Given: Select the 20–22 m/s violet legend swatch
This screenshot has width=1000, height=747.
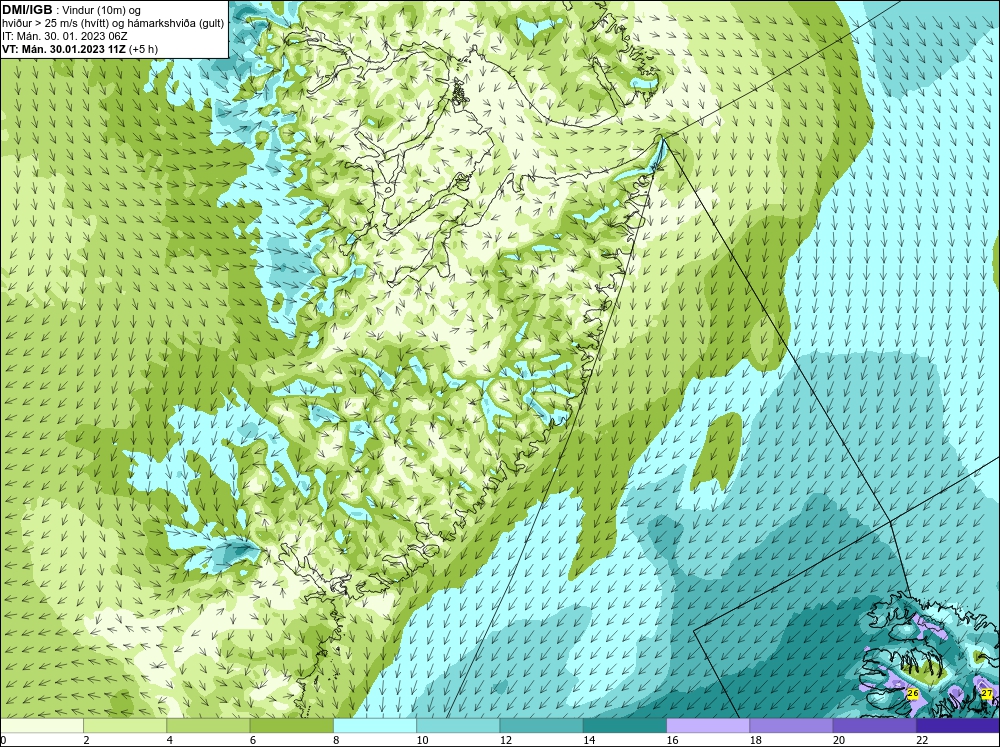Looking at the screenshot, I should pyautogui.click(x=874, y=725).
